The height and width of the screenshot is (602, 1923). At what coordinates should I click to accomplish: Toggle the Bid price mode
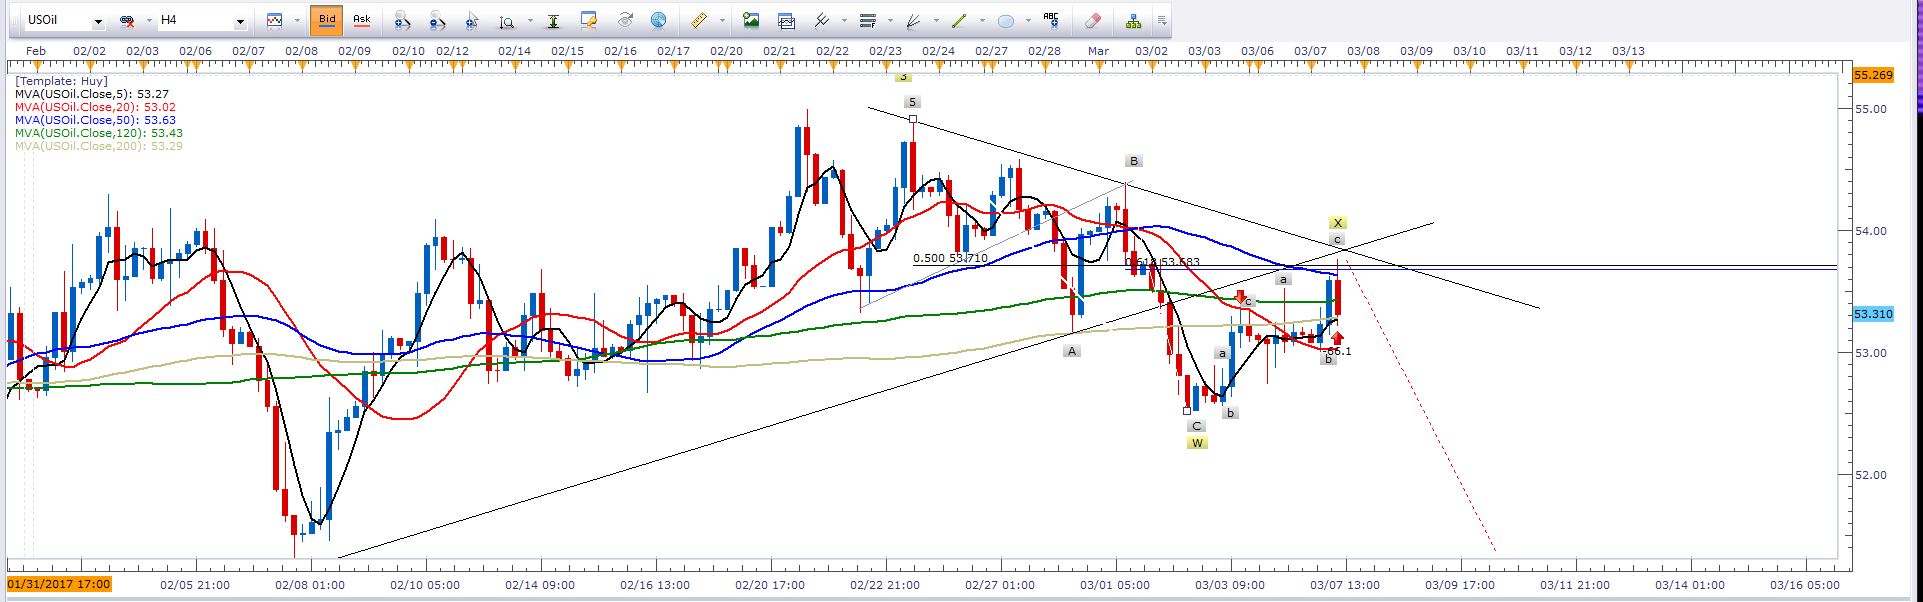click(x=327, y=20)
